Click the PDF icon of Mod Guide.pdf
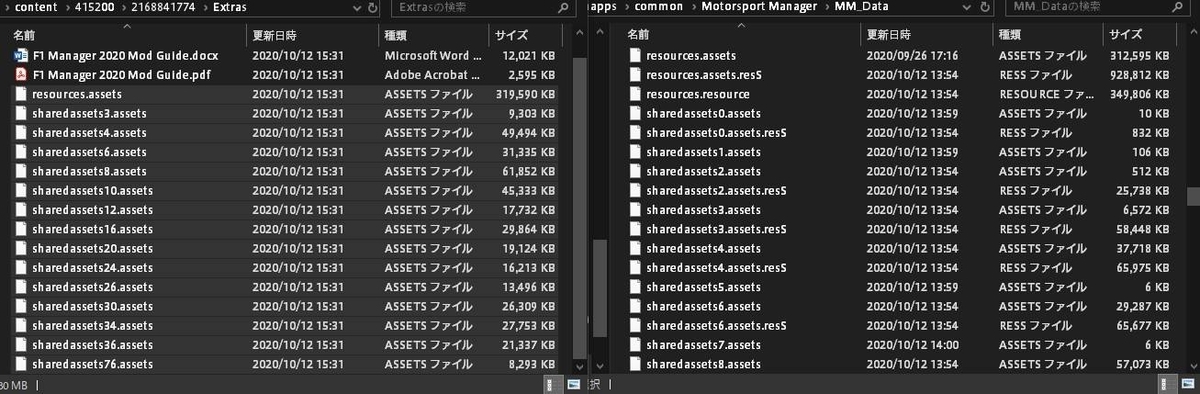Viewport: 1200px width, 394px height. 20,74
